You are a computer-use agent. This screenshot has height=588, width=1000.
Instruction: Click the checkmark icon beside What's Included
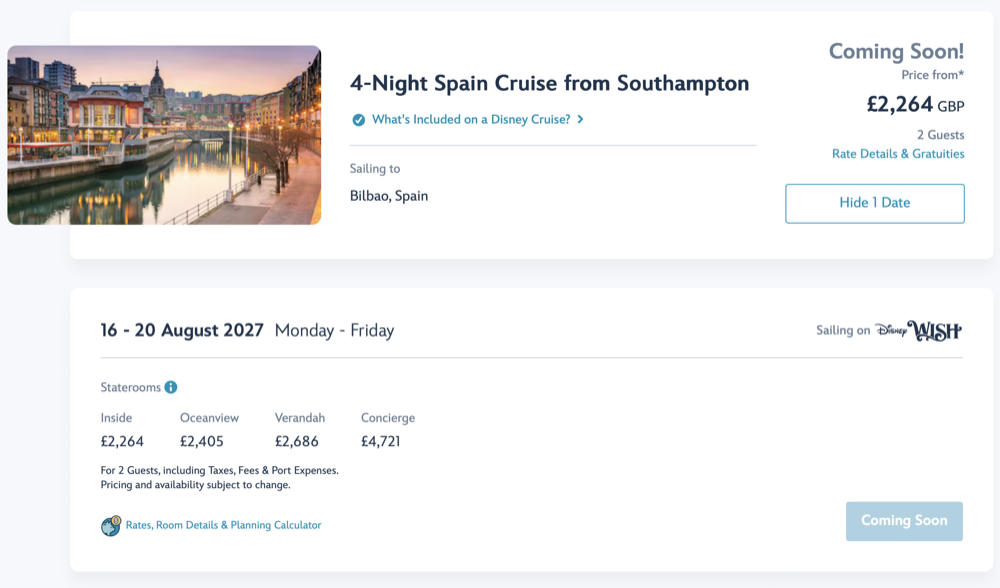[x=358, y=120]
